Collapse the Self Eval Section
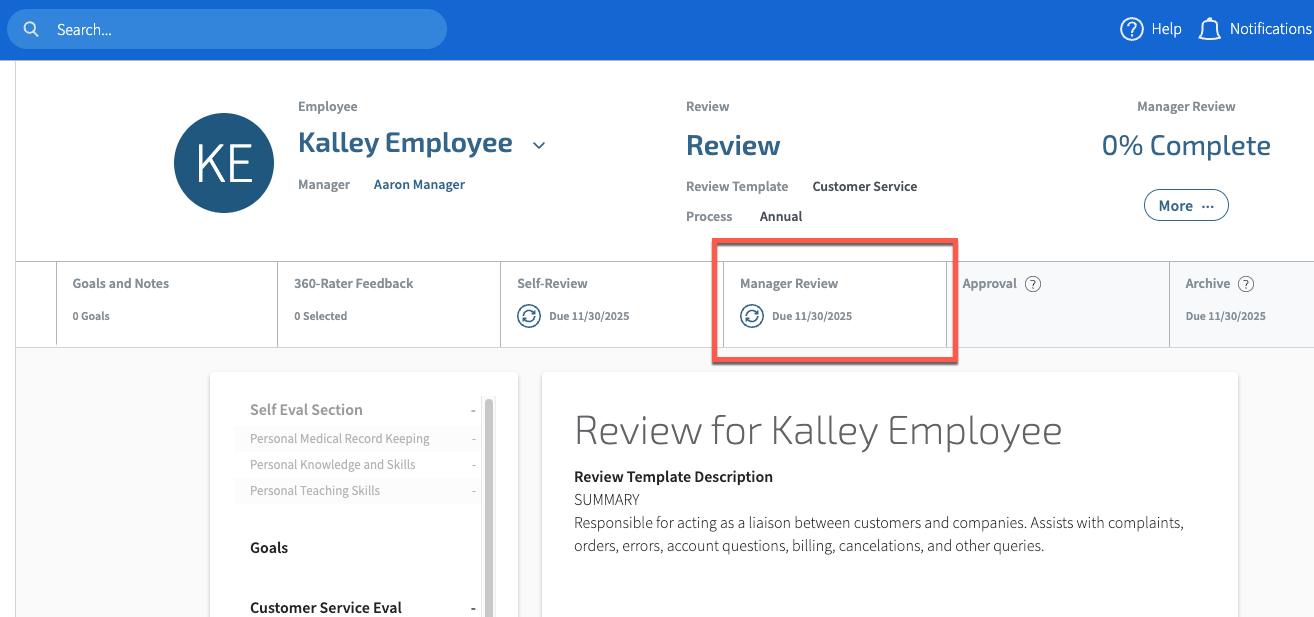1314x617 pixels. pos(473,410)
